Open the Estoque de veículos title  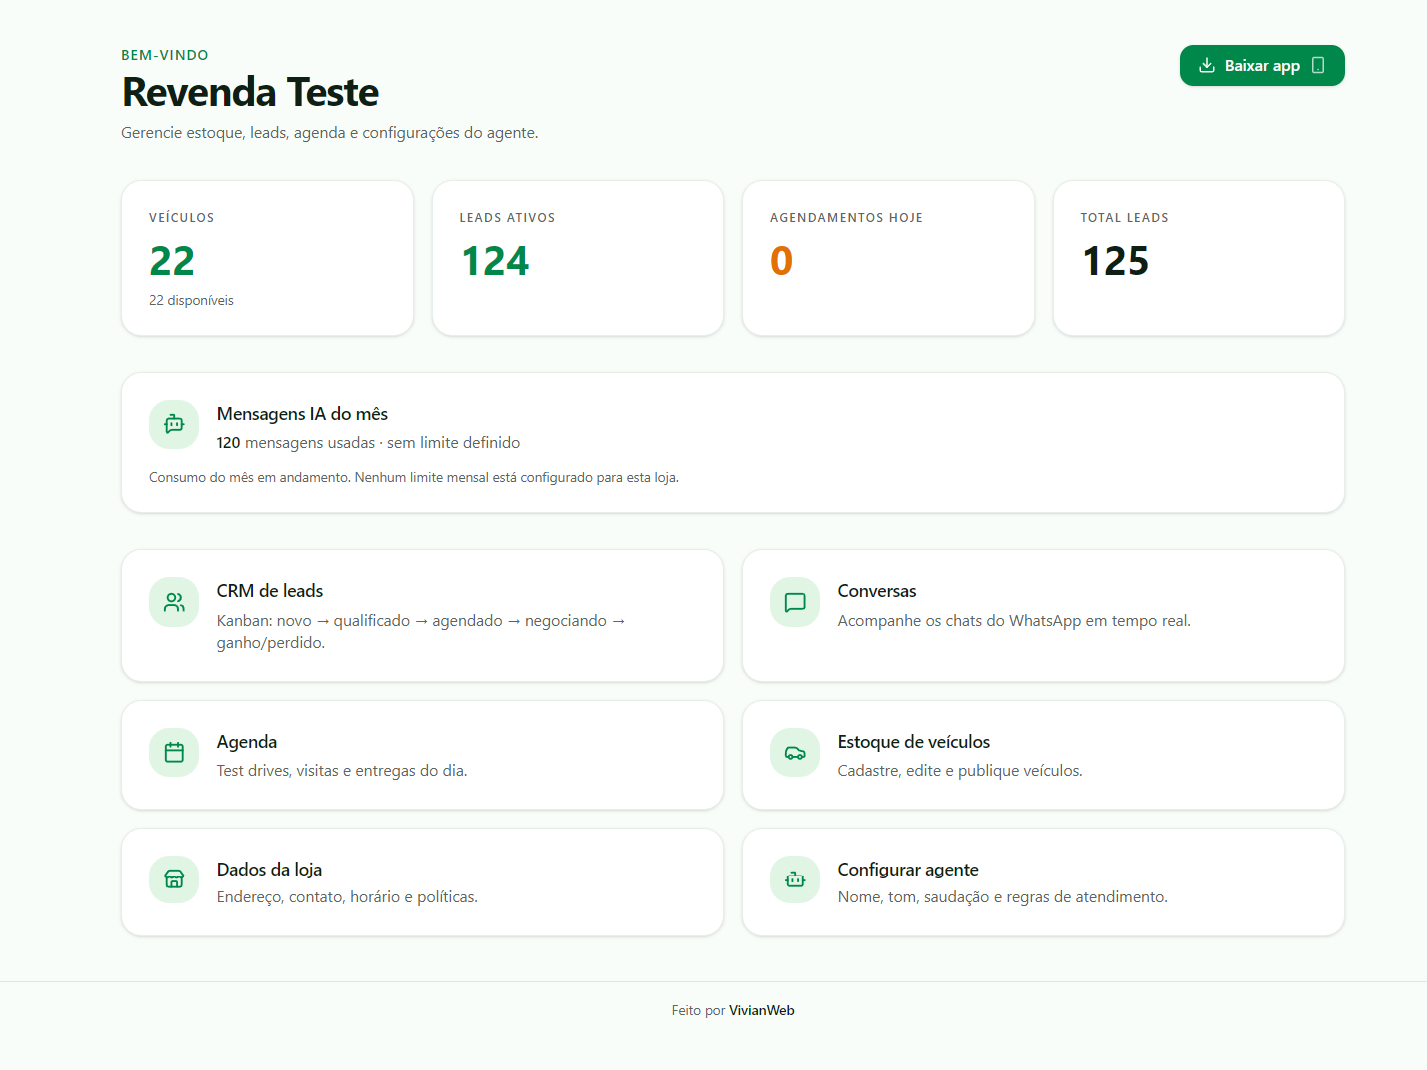pos(914,742)
